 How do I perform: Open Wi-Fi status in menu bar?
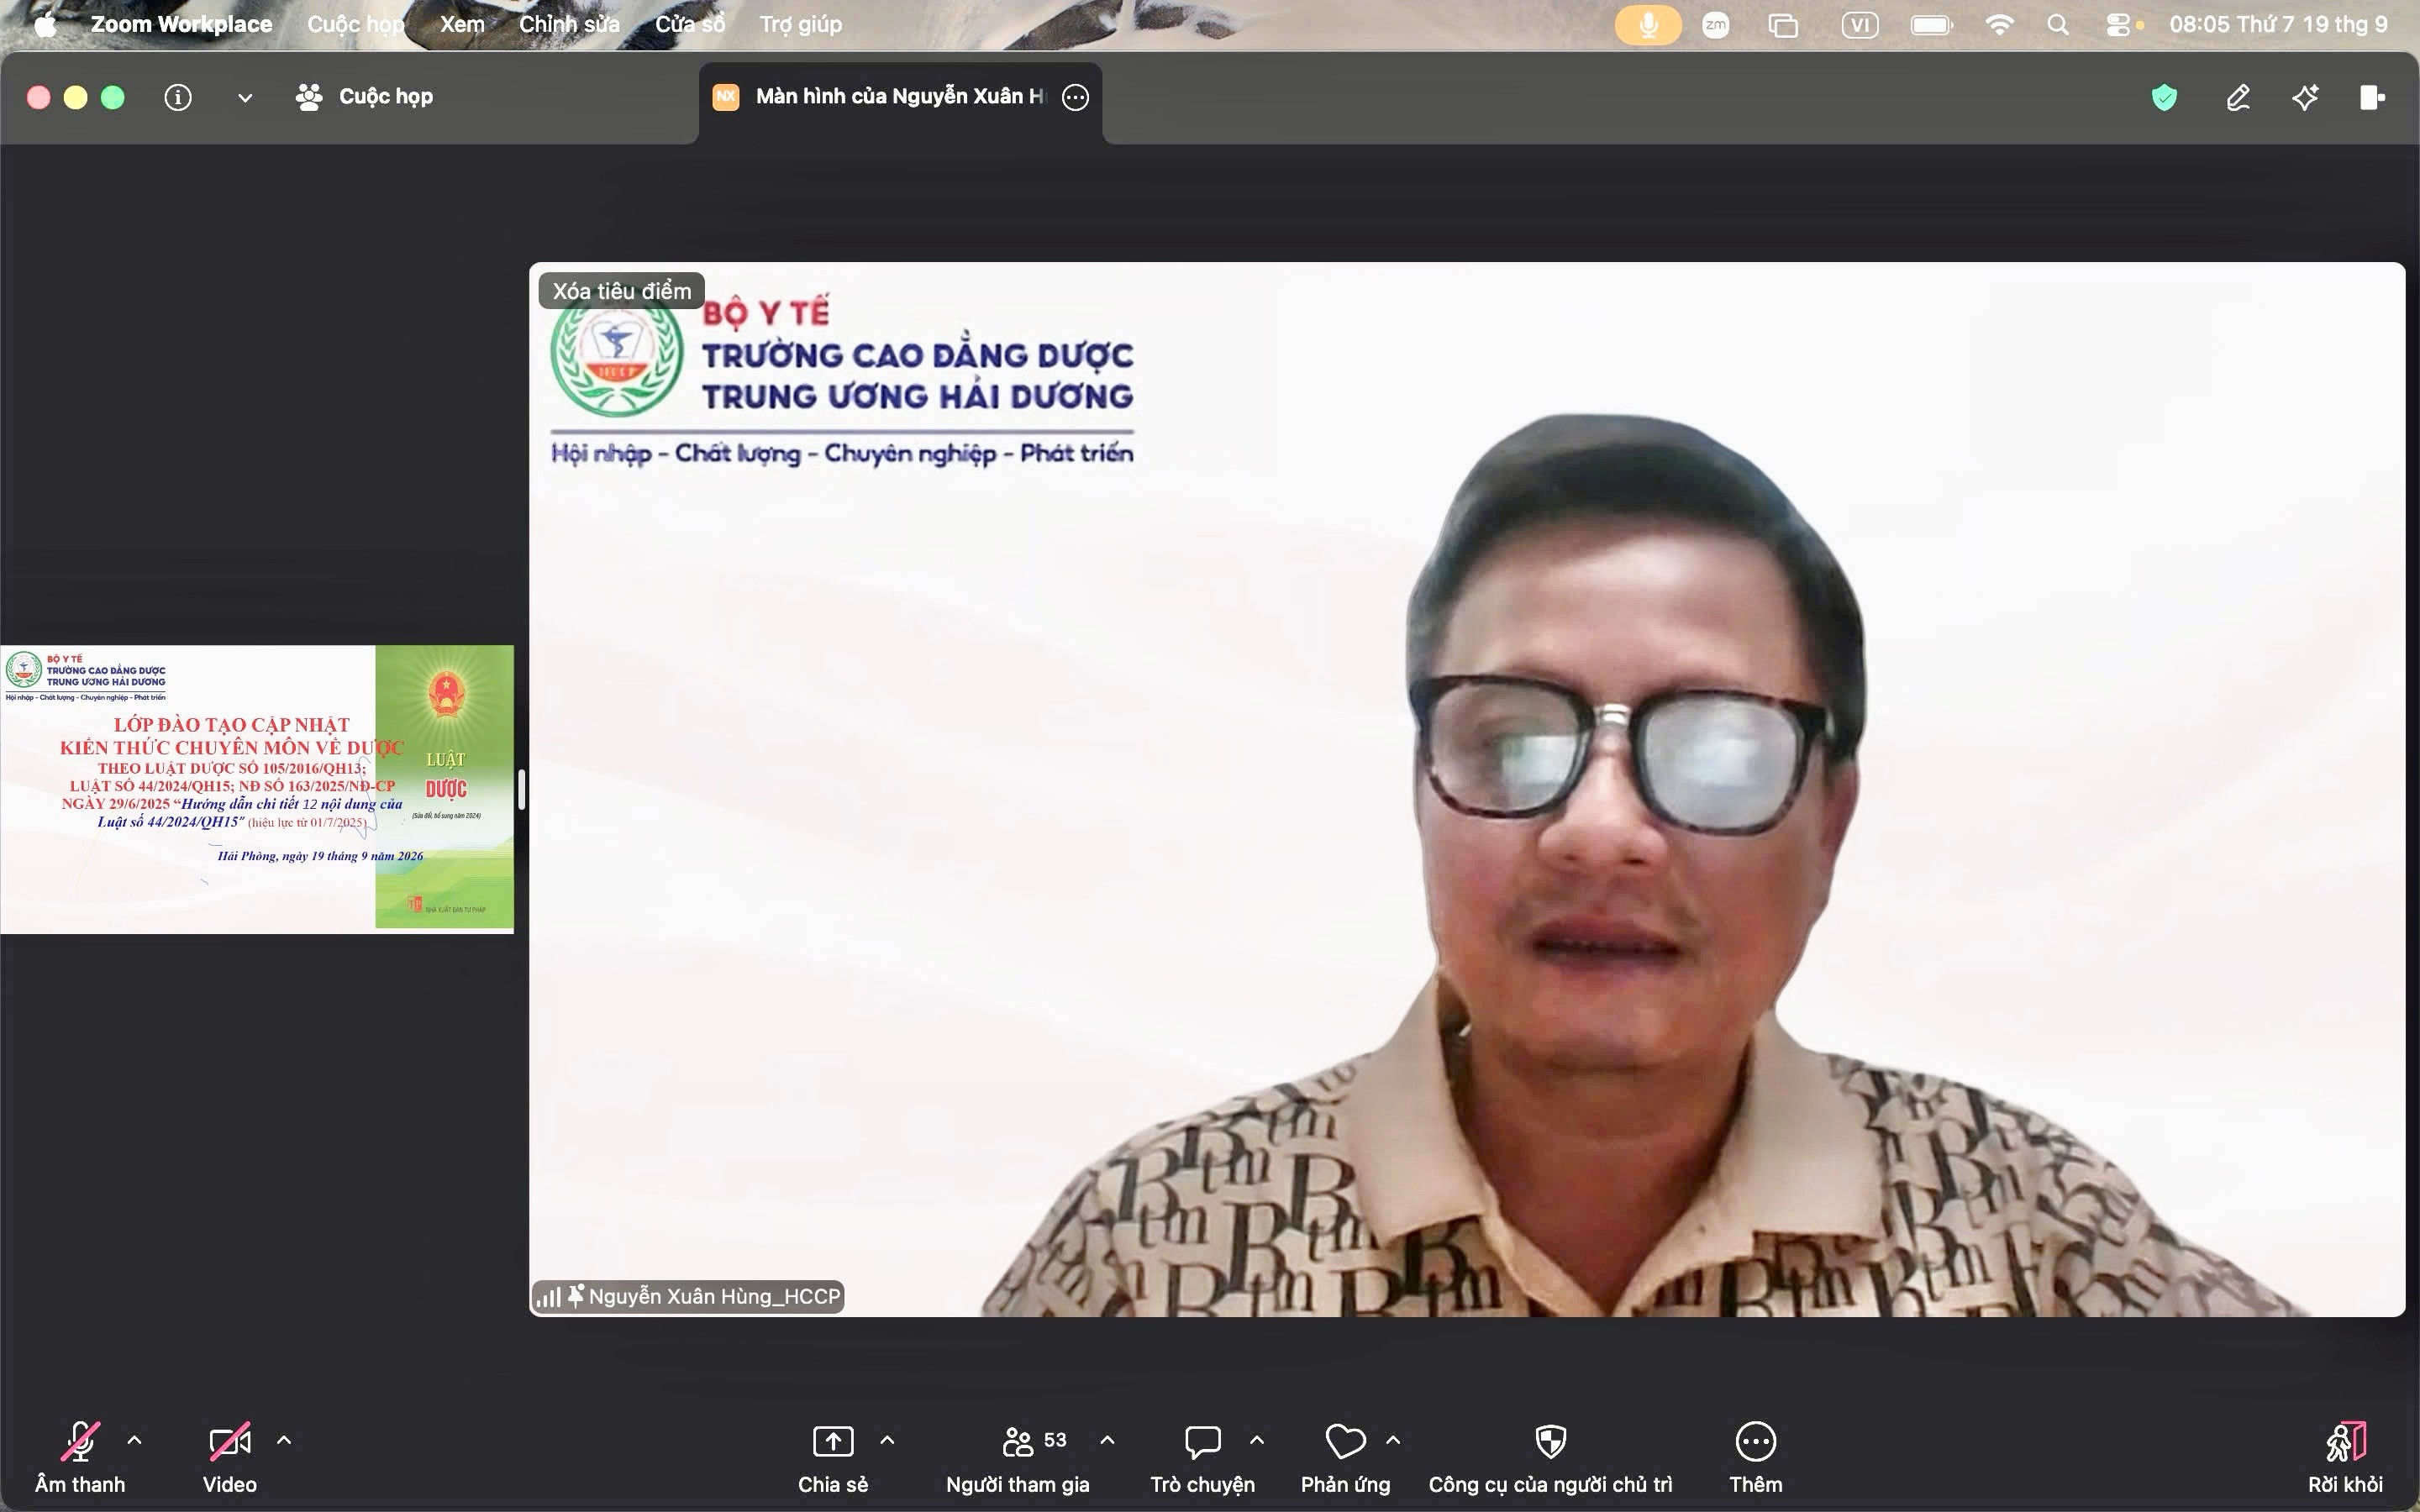pyautogui.click(x=1999, y=24)
